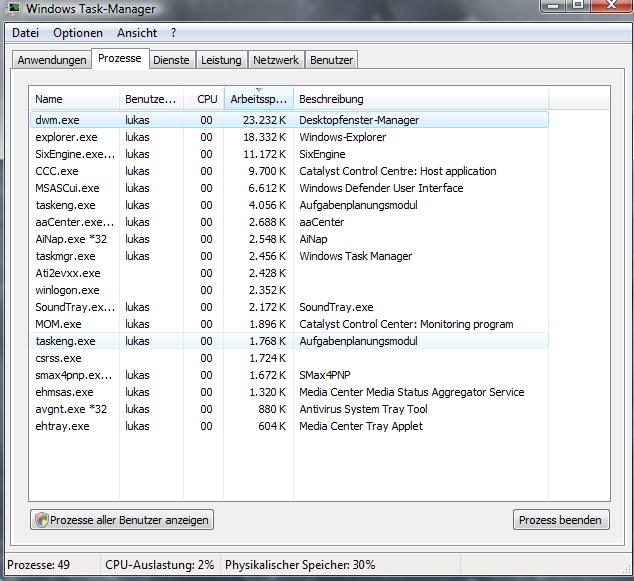Select the SoundTray.ex... process name
The height and width of the screenshot is (581, 634).
[x=75, y=307]
